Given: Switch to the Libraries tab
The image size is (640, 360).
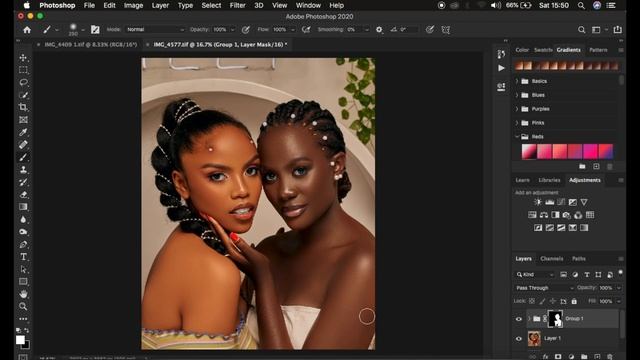Looking at the screenshot, I should (549, 180).
